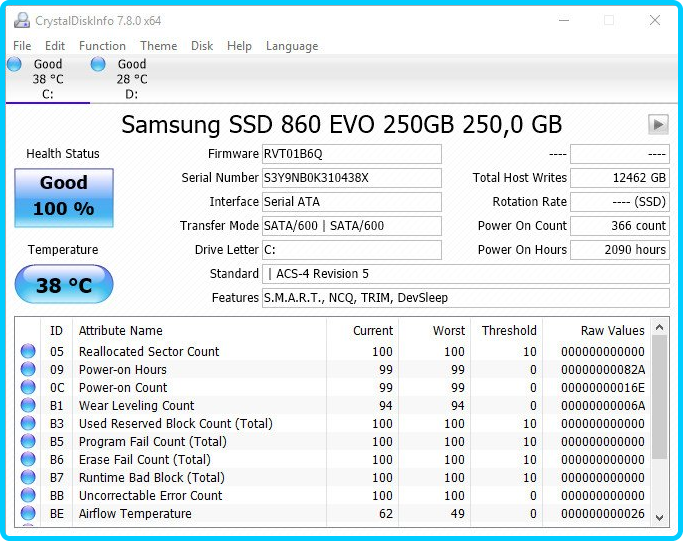Click the Power On Count value 366 count
Viewport: 683px width, 541px height.
pyautogui.click(x=620, y=226)
